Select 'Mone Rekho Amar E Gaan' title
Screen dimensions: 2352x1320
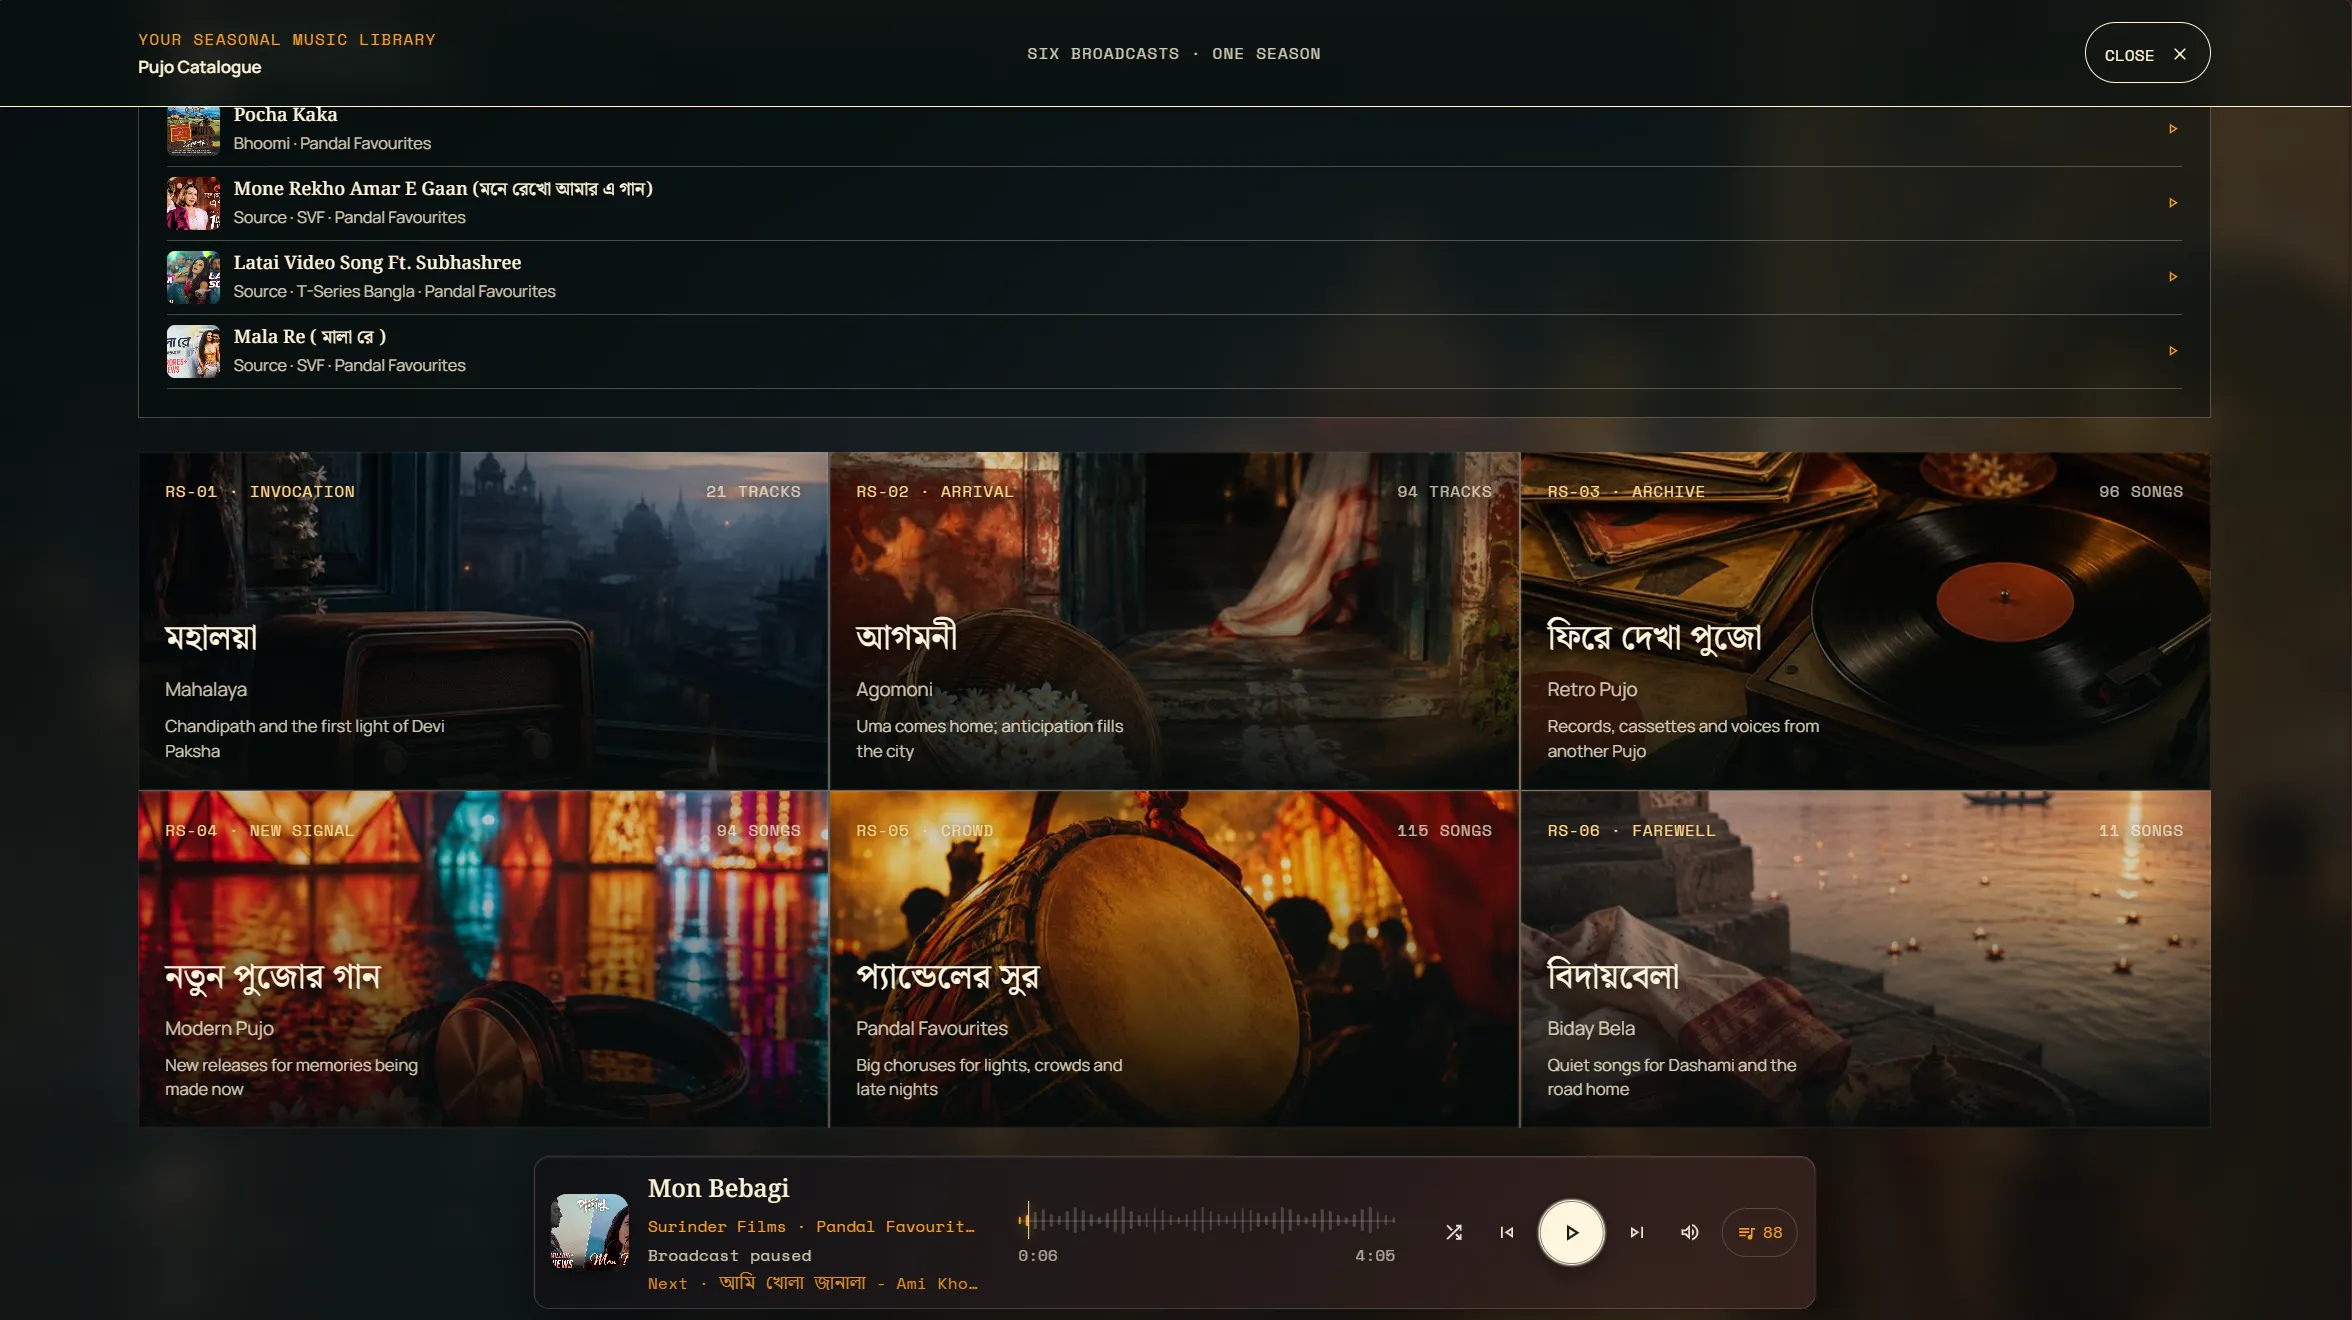click(x=443, y=189)
